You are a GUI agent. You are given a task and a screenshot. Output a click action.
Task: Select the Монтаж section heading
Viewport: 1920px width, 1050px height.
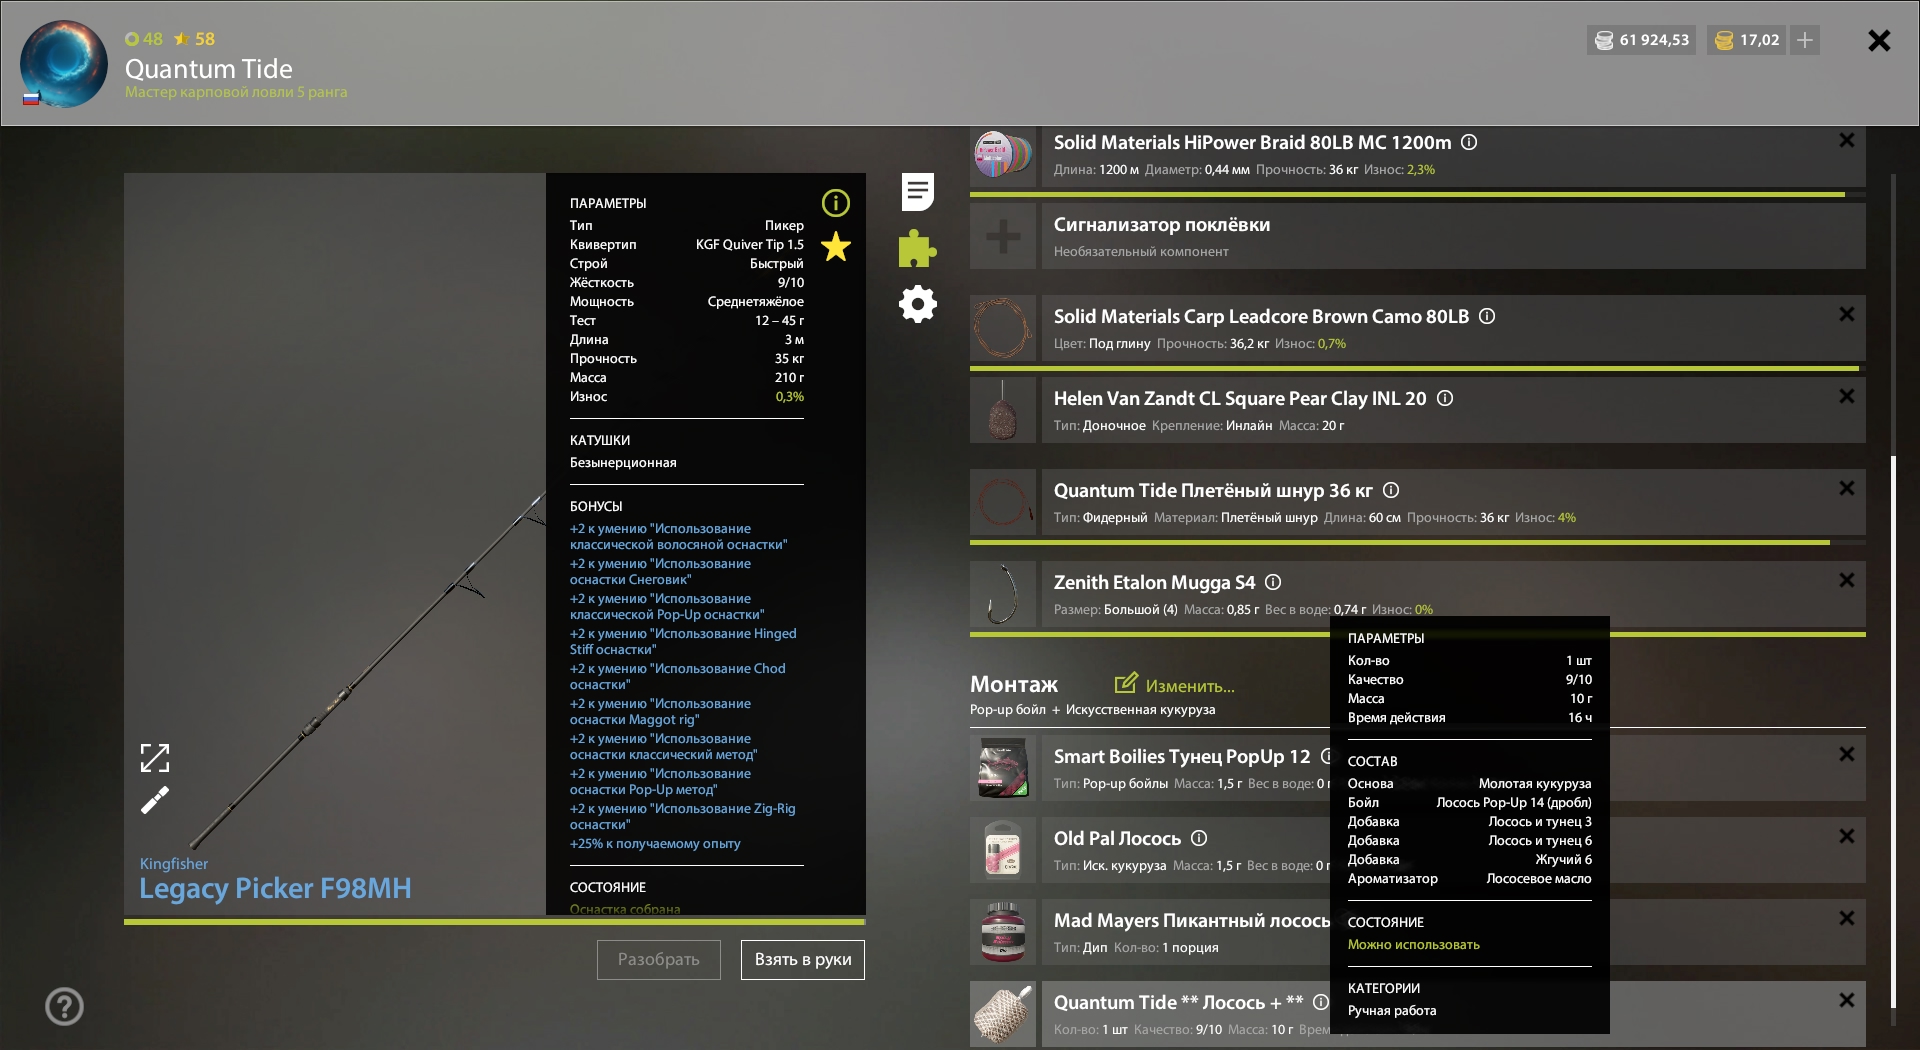click(1014, 685)
